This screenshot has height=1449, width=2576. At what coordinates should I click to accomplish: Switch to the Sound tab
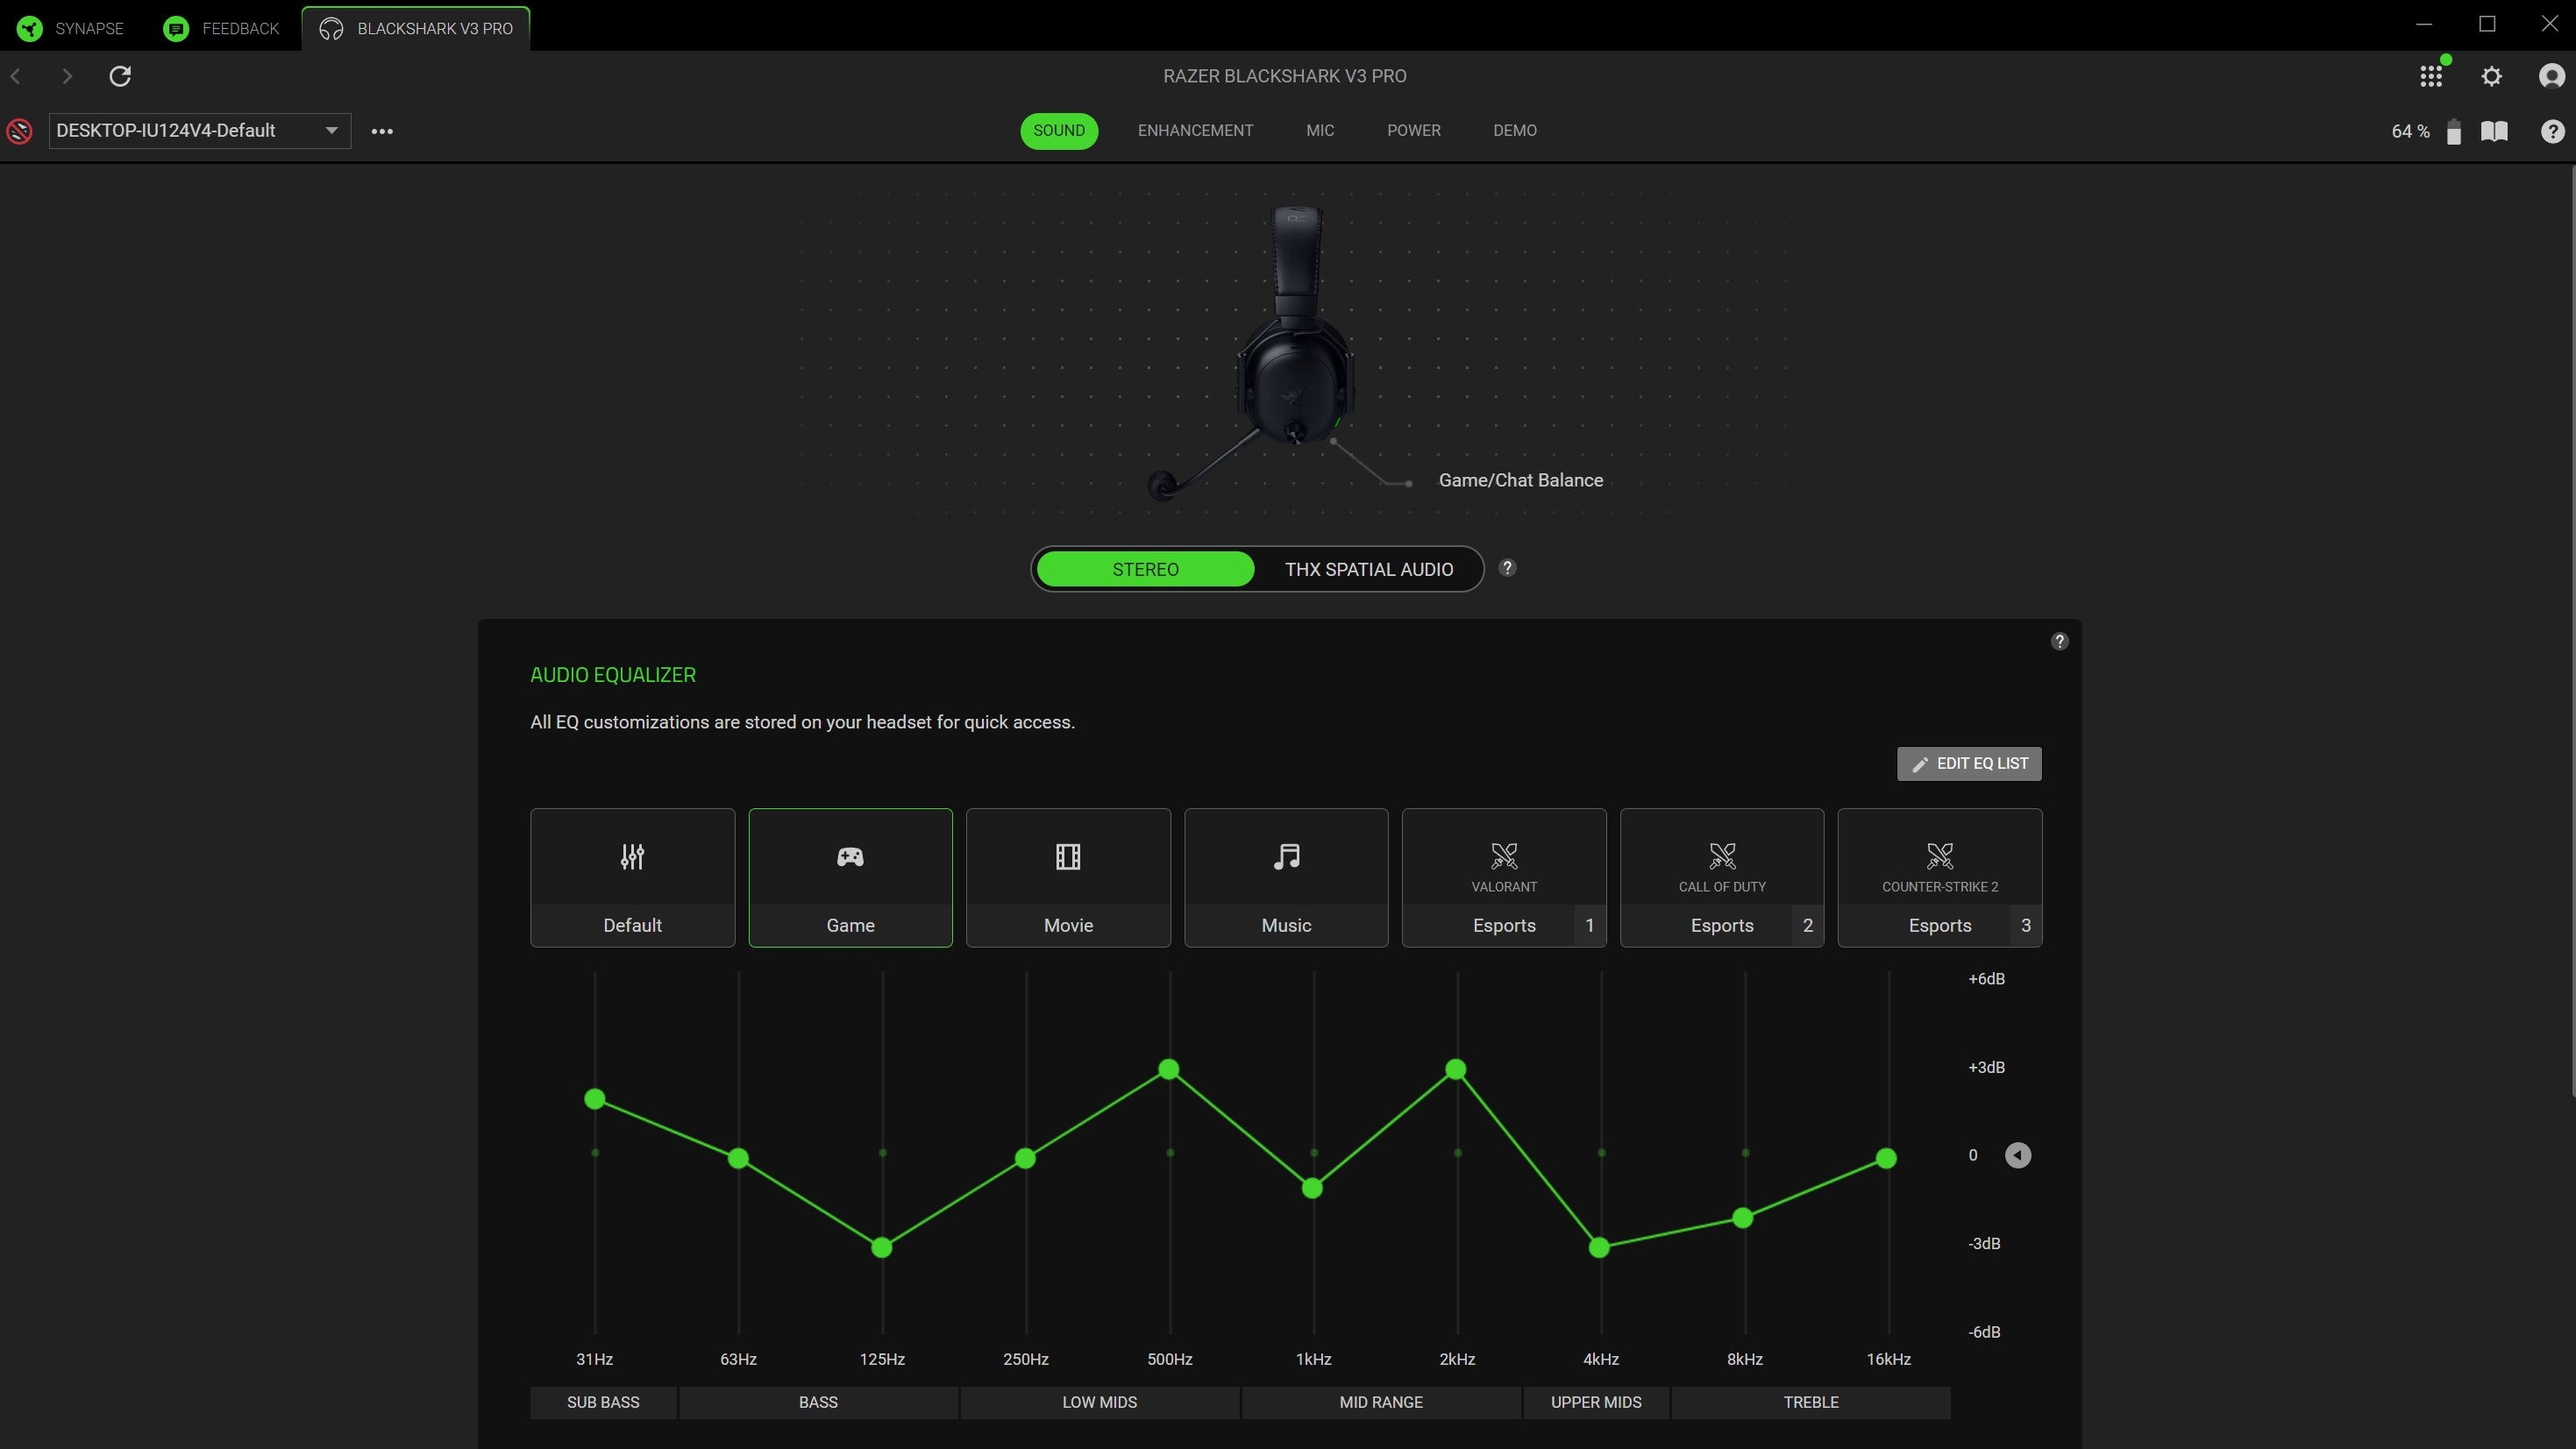1059,131
